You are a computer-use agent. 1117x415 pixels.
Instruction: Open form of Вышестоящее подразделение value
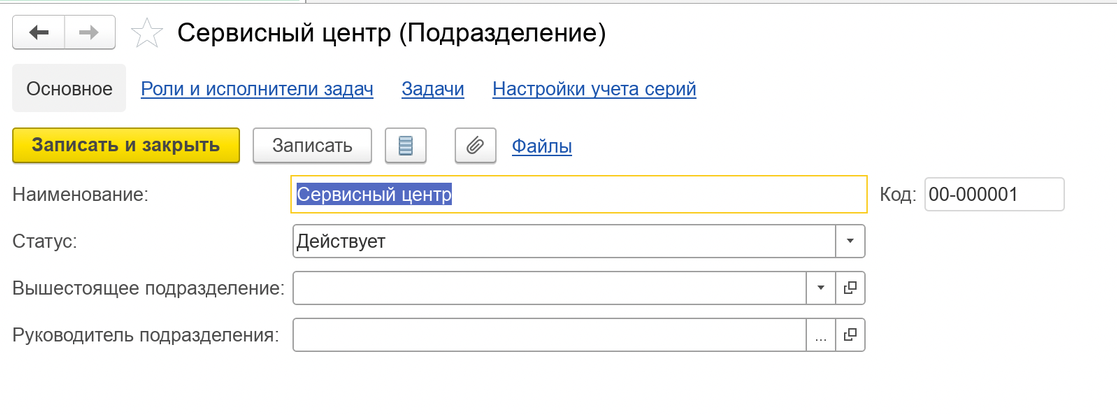point(850,288)
